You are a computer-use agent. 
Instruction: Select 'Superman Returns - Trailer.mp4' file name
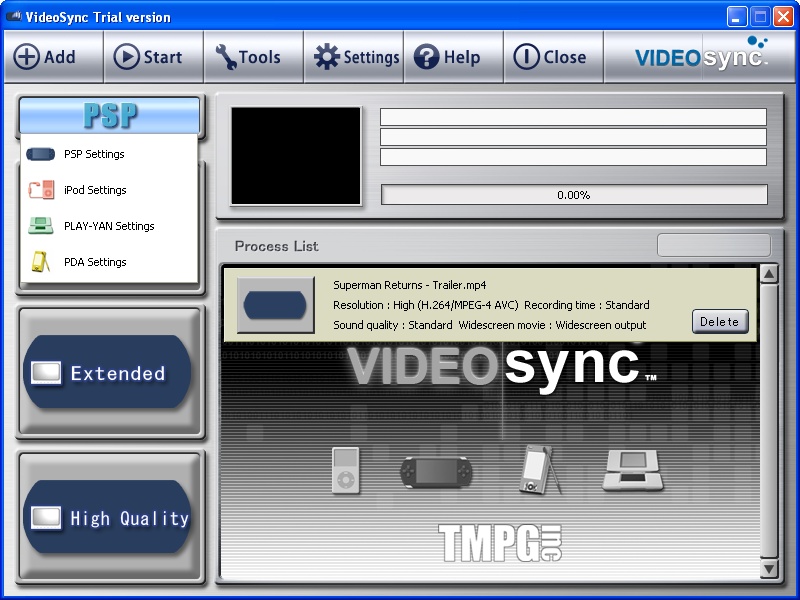410,285
